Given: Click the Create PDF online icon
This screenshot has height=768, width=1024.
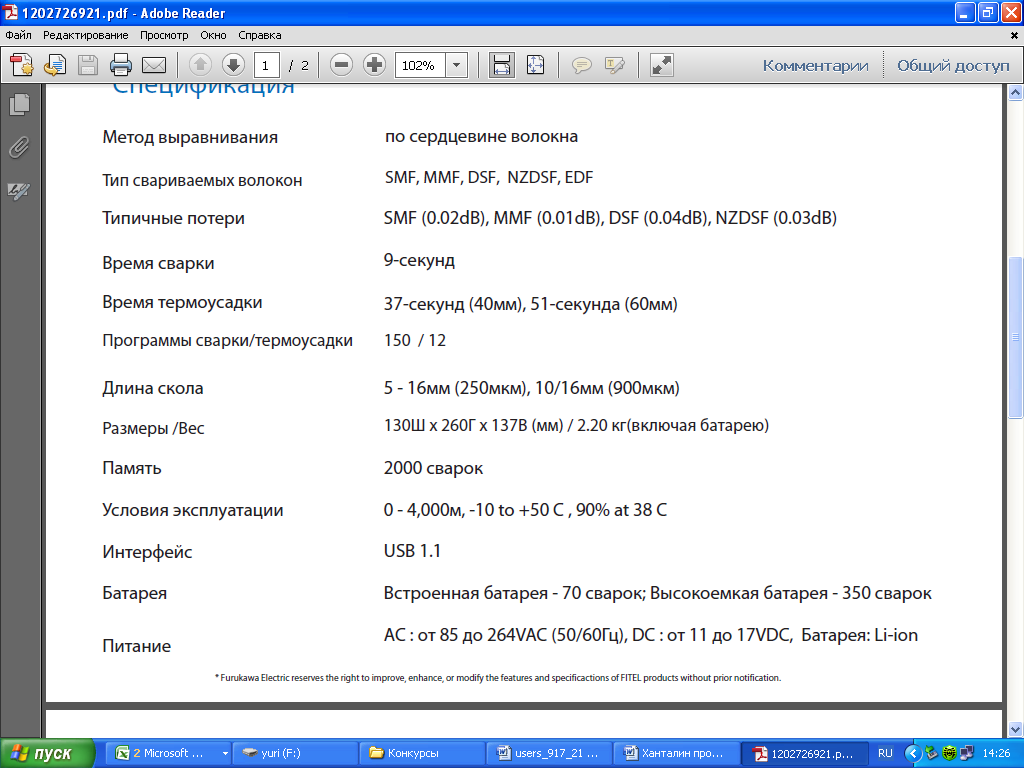Looking at the screenshot, I should 22,65.
